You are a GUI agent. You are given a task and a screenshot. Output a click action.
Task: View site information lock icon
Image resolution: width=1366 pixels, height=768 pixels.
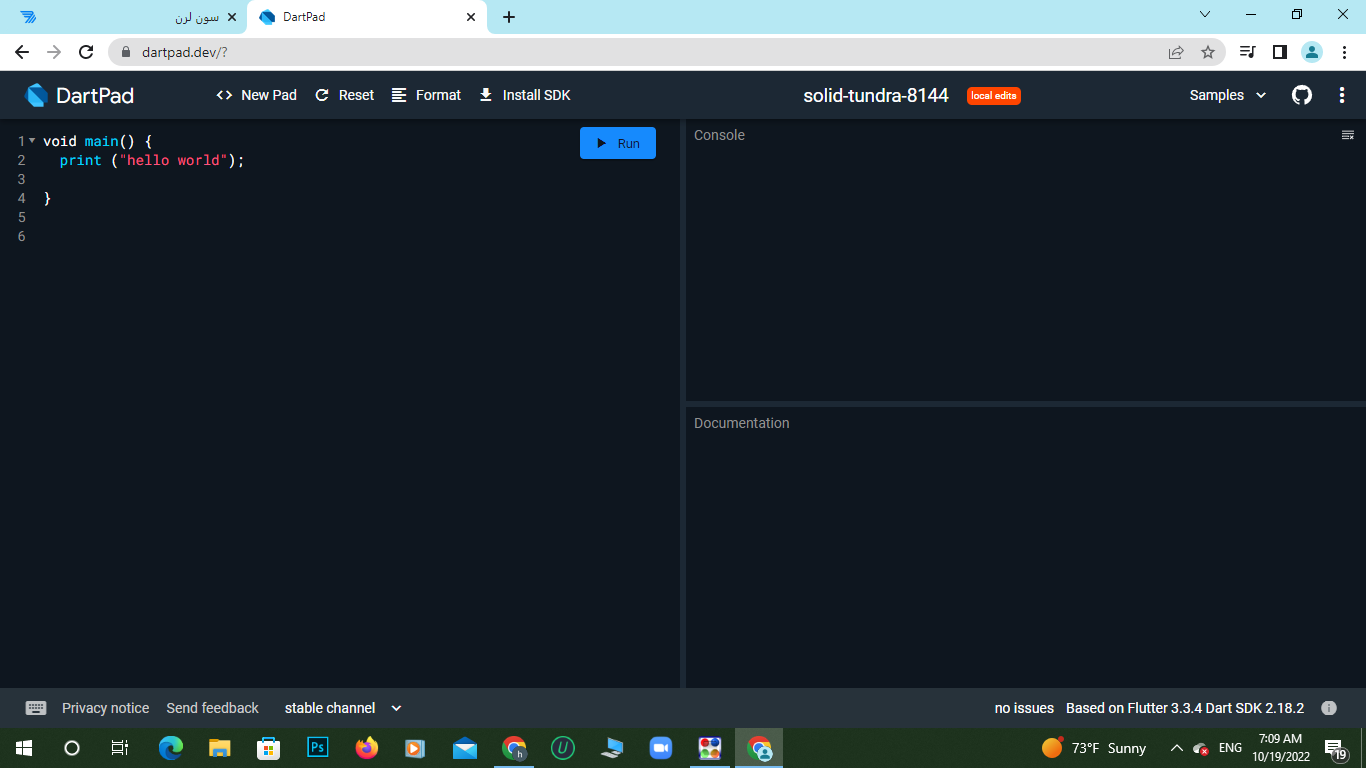tap(126, 52)
